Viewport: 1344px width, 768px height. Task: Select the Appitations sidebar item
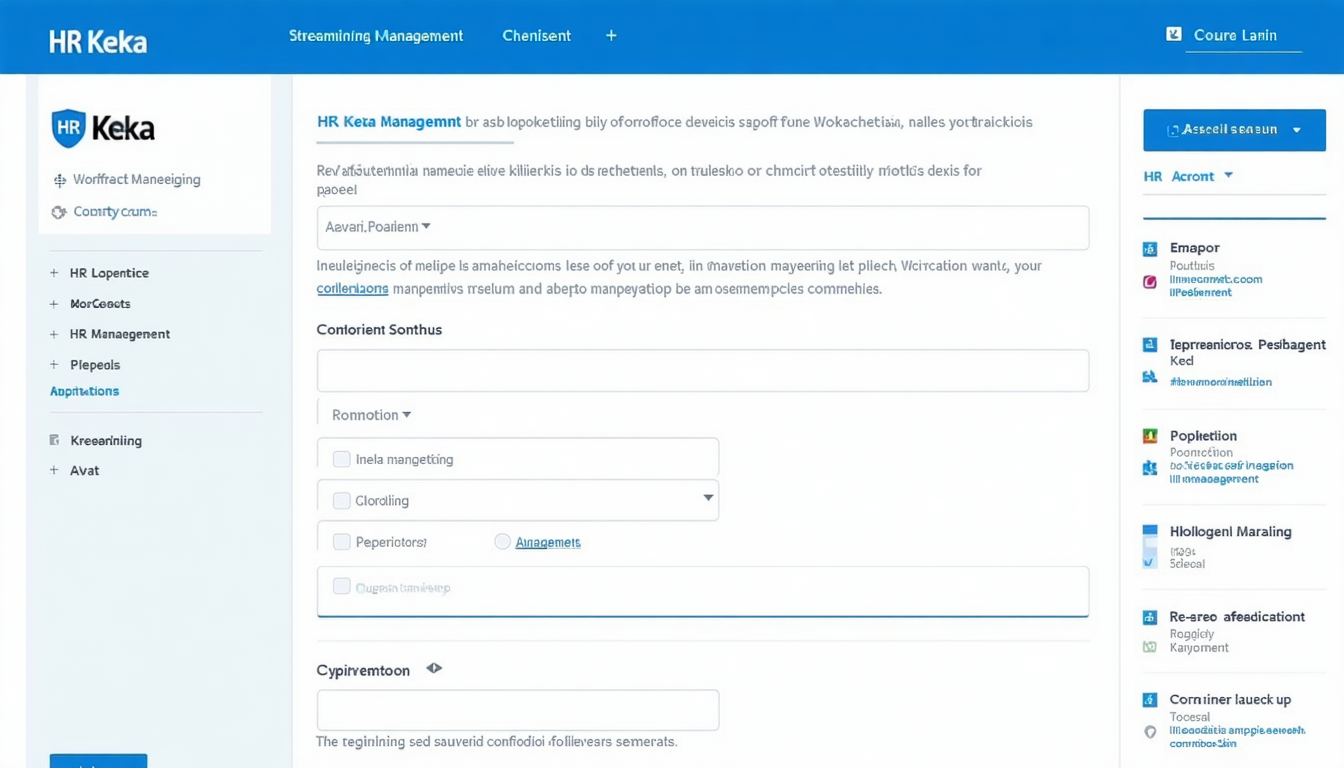coord(85,391)
